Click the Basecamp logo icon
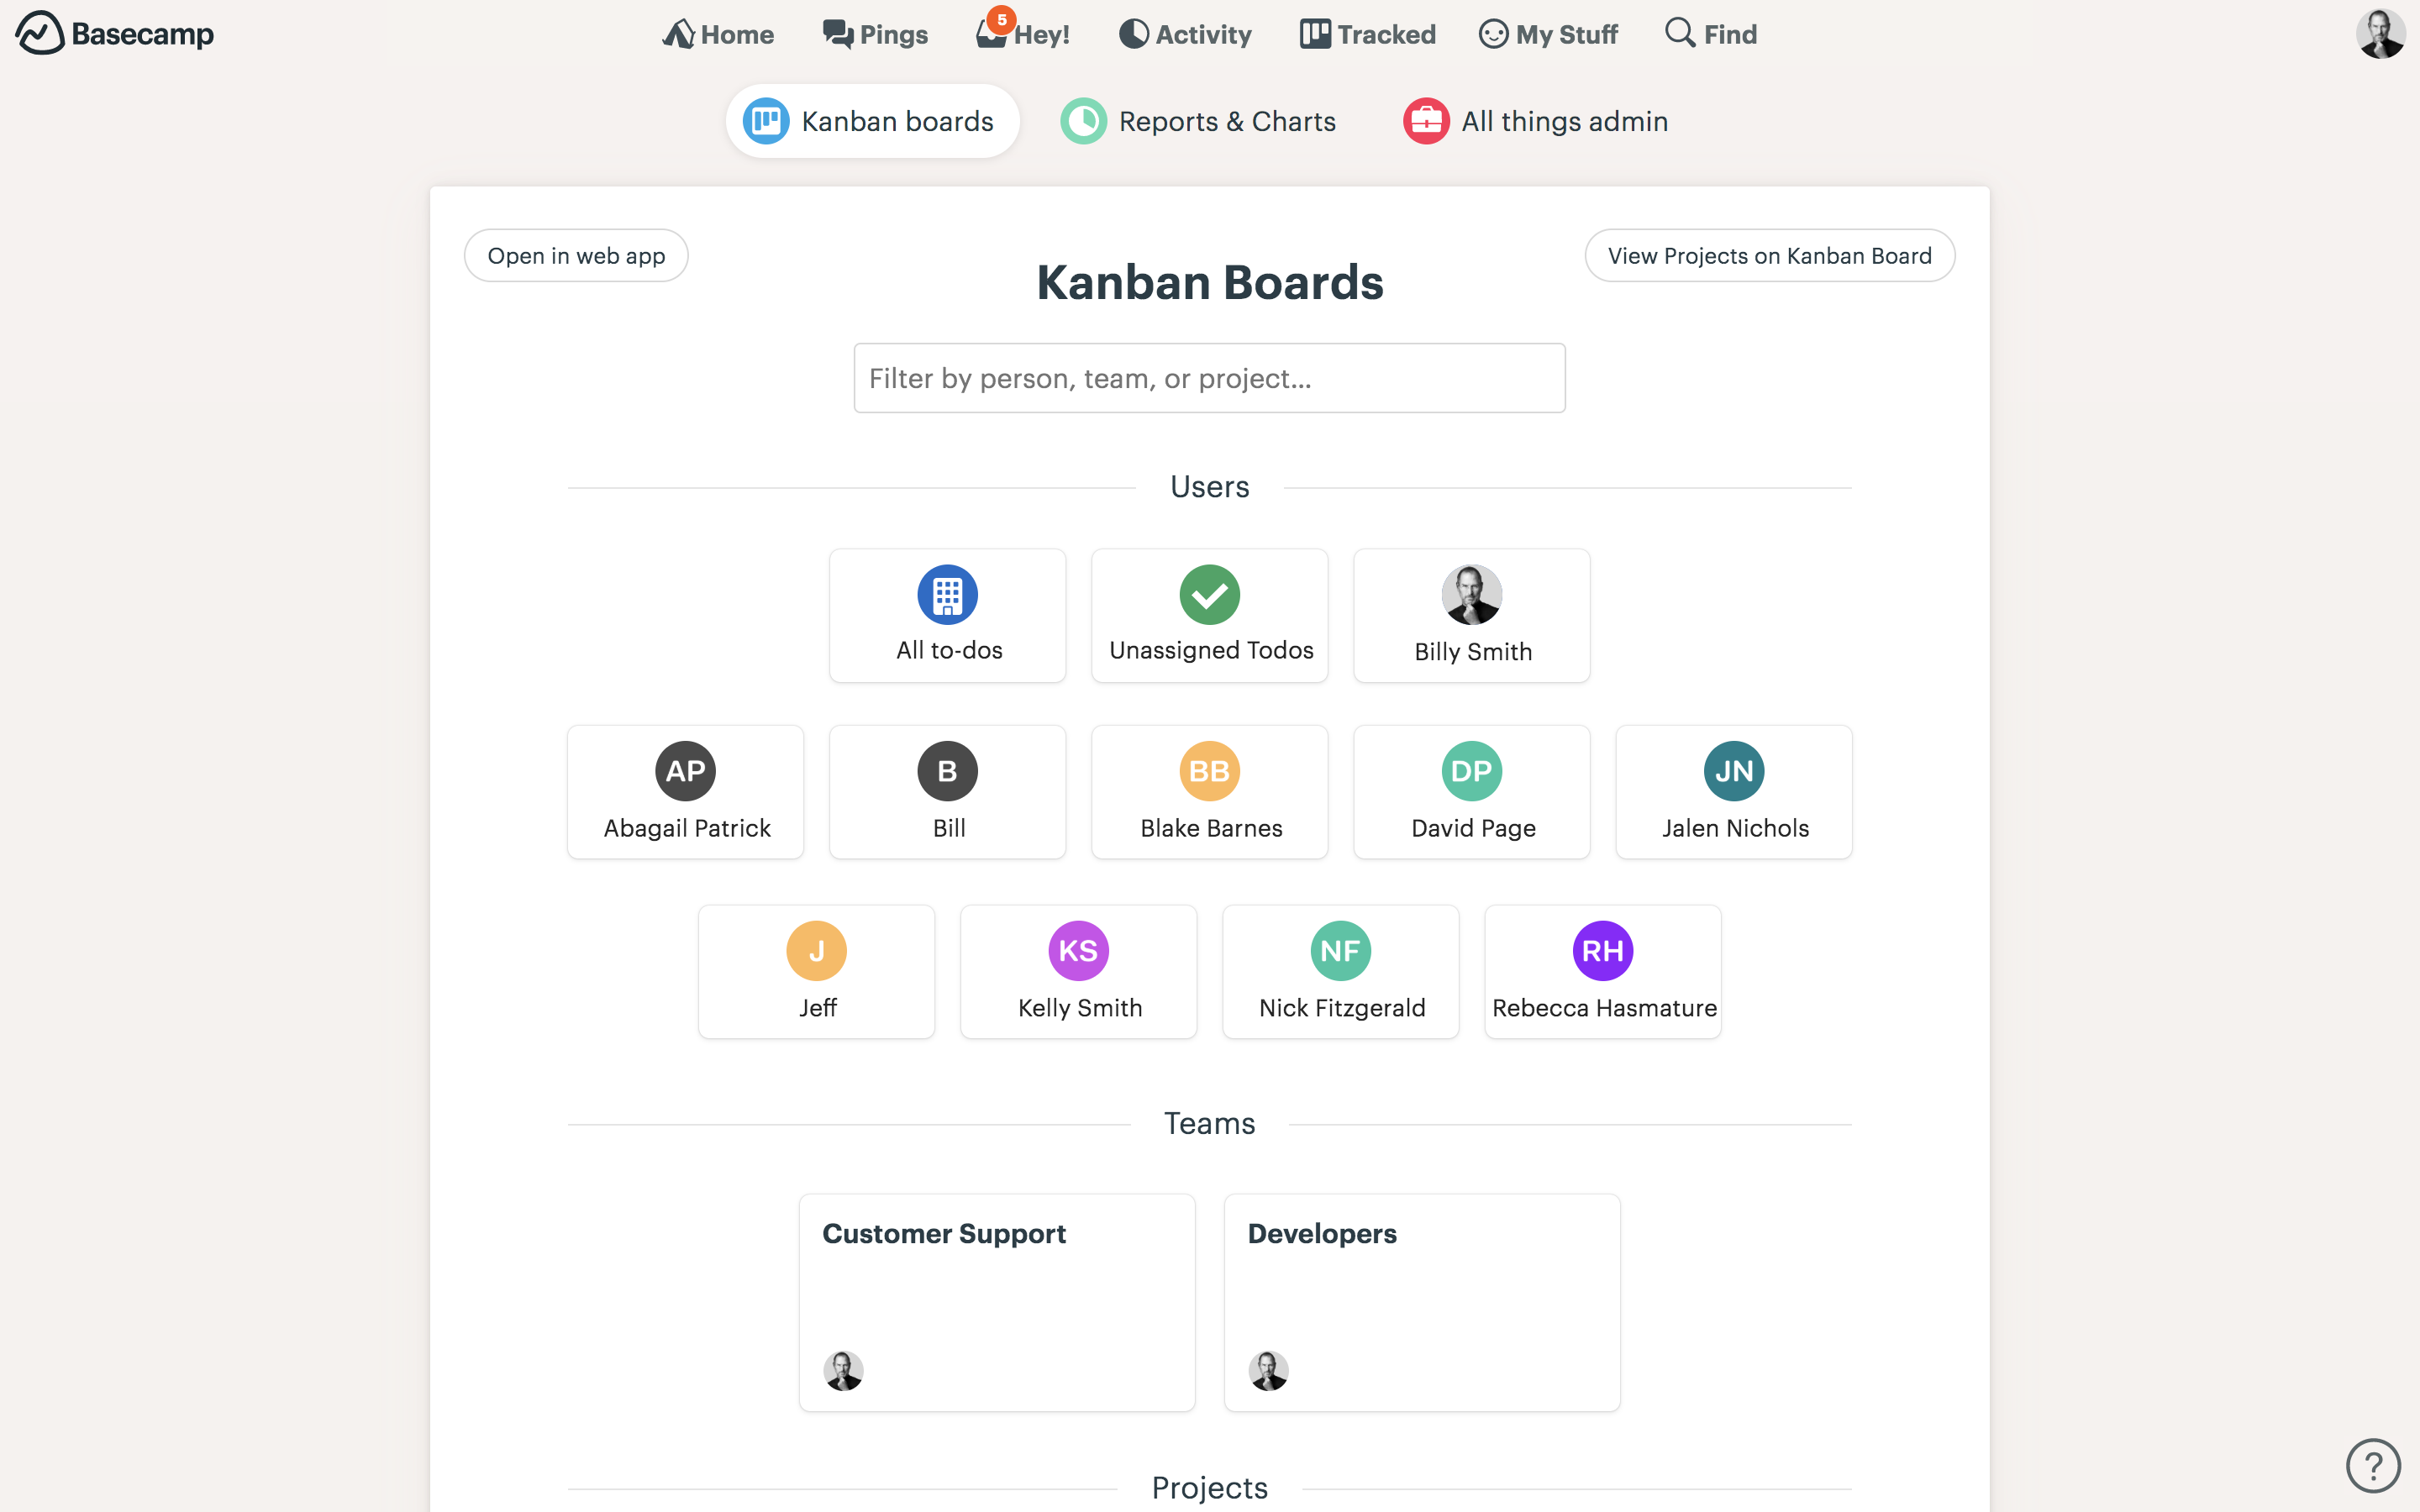 tap(40, 33)
